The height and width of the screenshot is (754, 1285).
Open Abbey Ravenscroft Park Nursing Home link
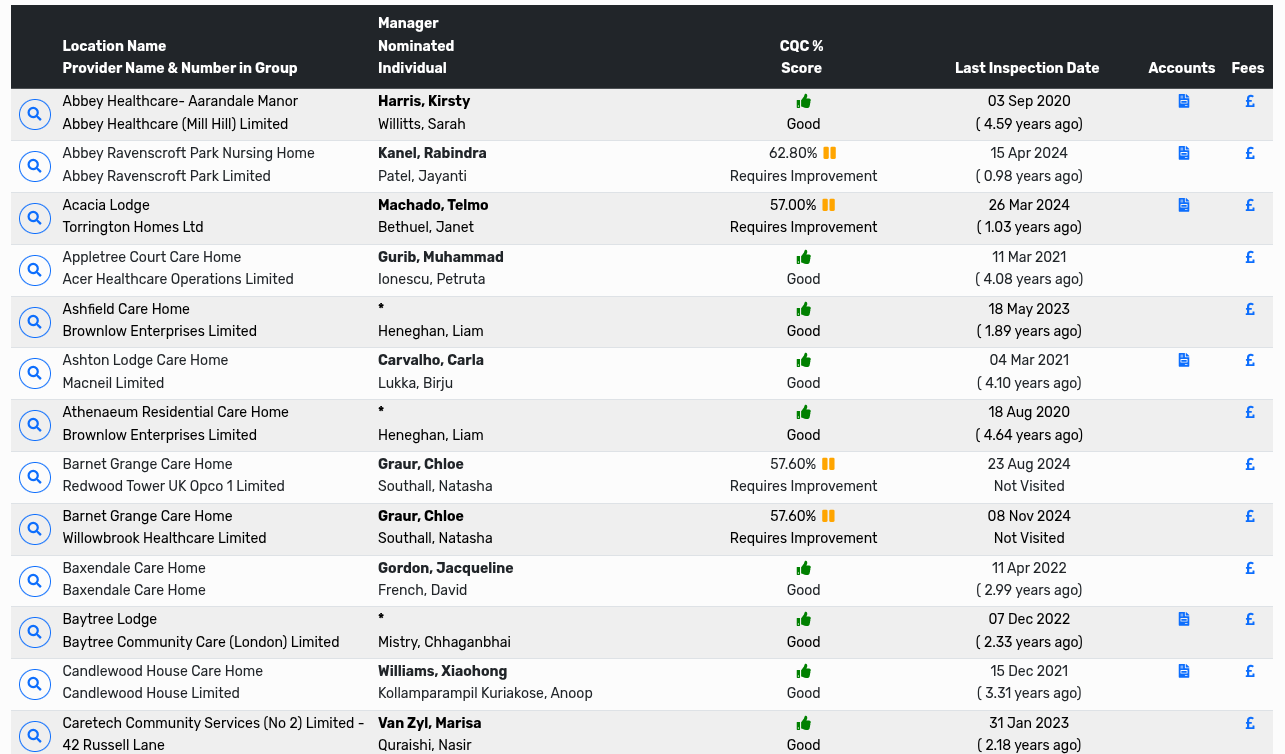point(188,153)
